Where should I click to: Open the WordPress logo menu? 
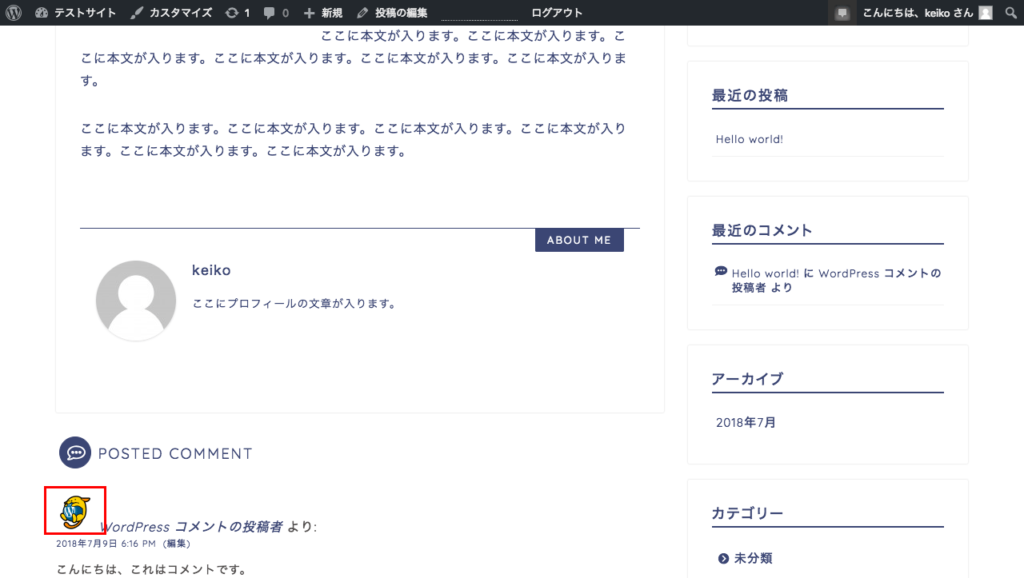point(14,12)
